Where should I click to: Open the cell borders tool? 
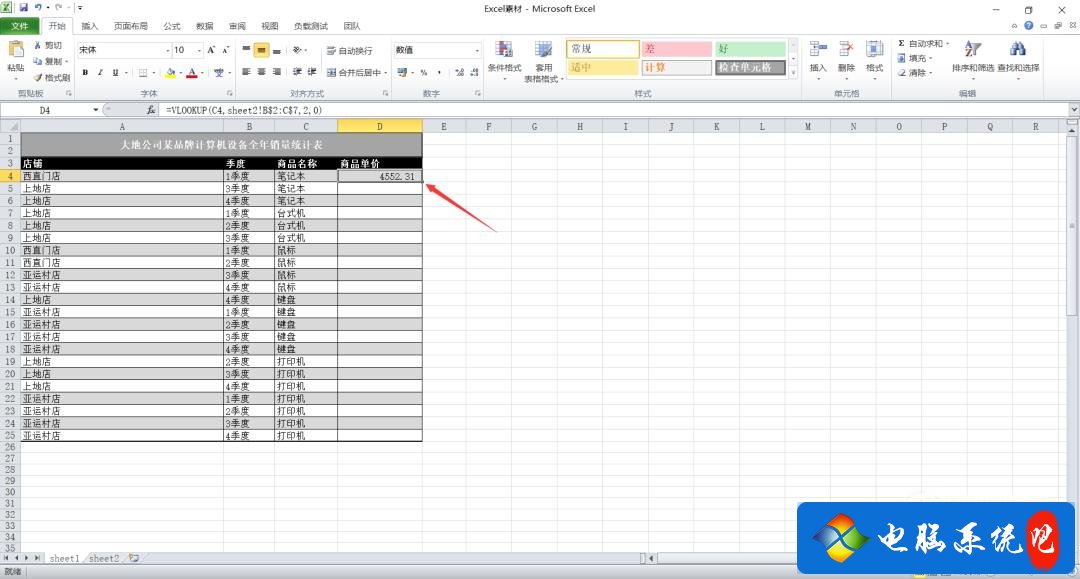[x=143, y=72]
